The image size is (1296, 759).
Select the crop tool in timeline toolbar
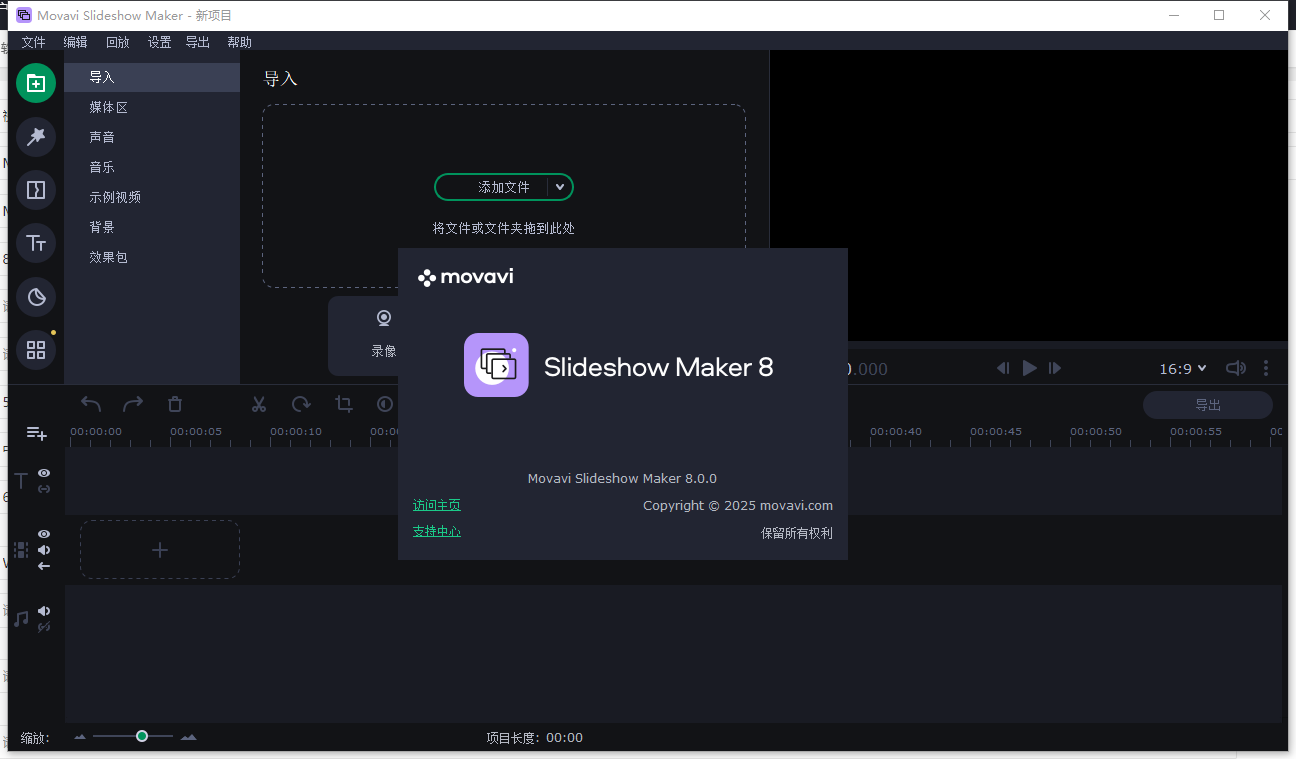click(344, 404)
